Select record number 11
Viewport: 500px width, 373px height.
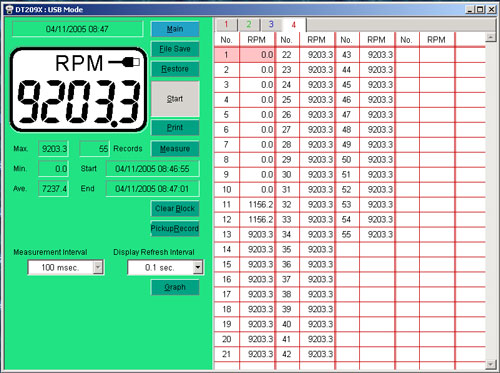[227, 204]
